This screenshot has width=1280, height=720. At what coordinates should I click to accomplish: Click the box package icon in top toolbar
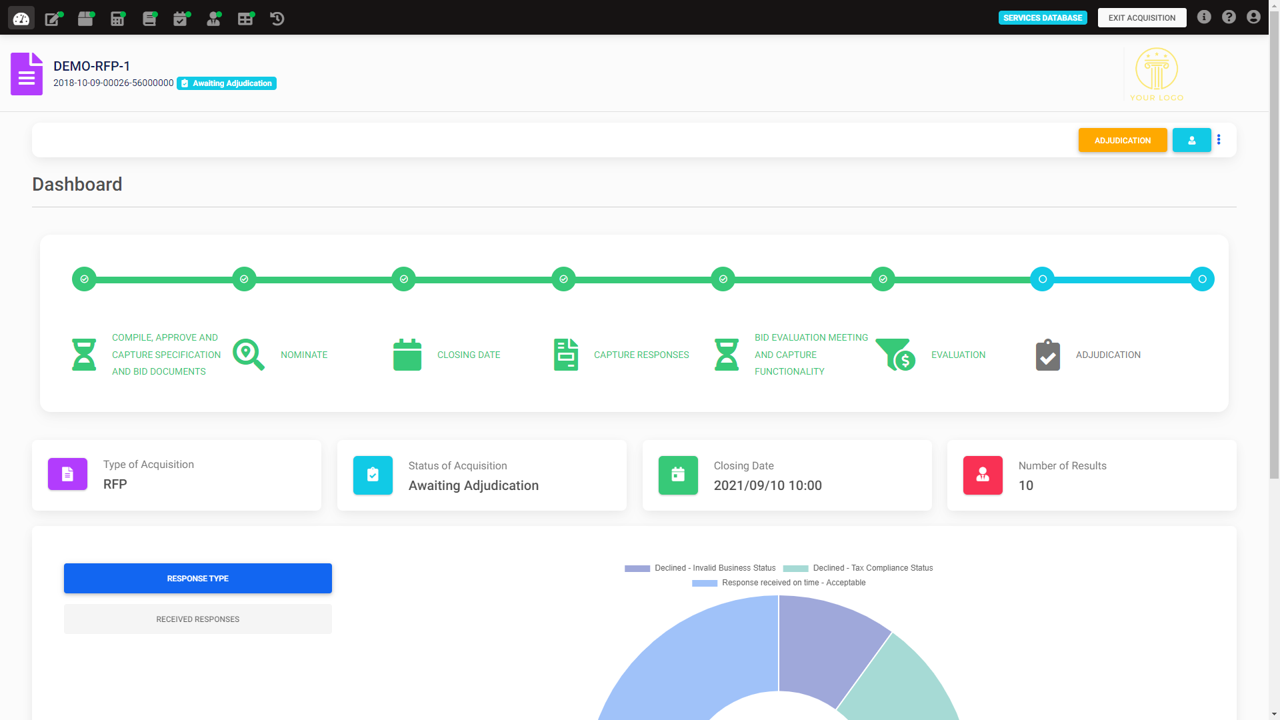click(85, 18)
